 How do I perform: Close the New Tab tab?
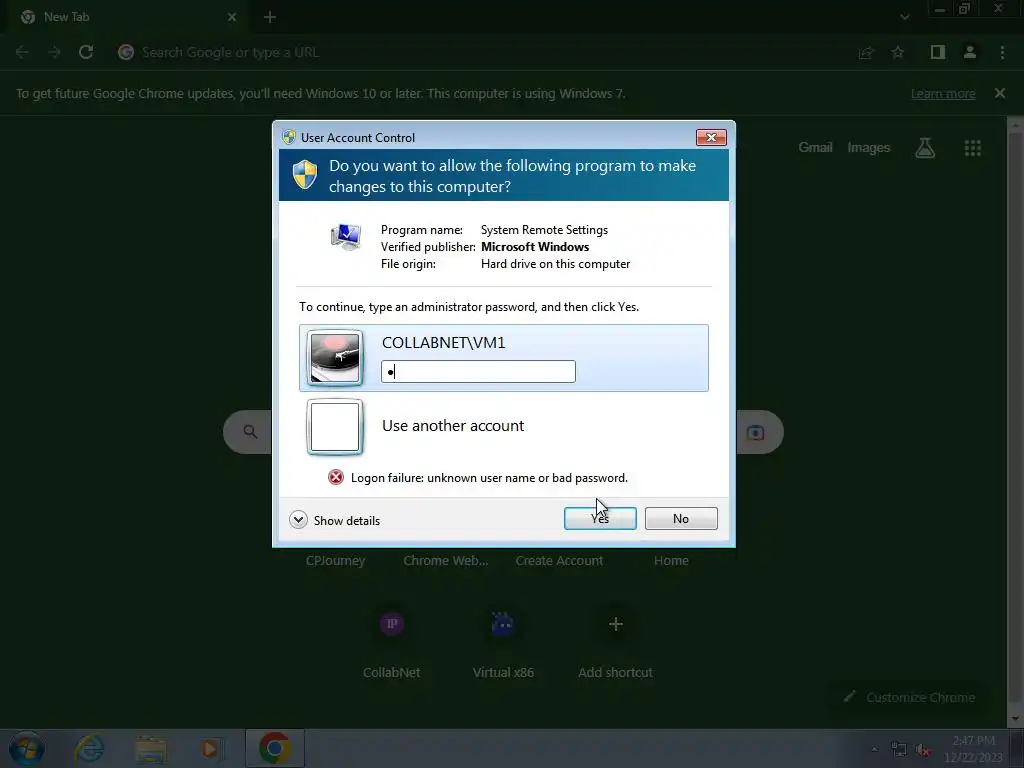(232, 17)
